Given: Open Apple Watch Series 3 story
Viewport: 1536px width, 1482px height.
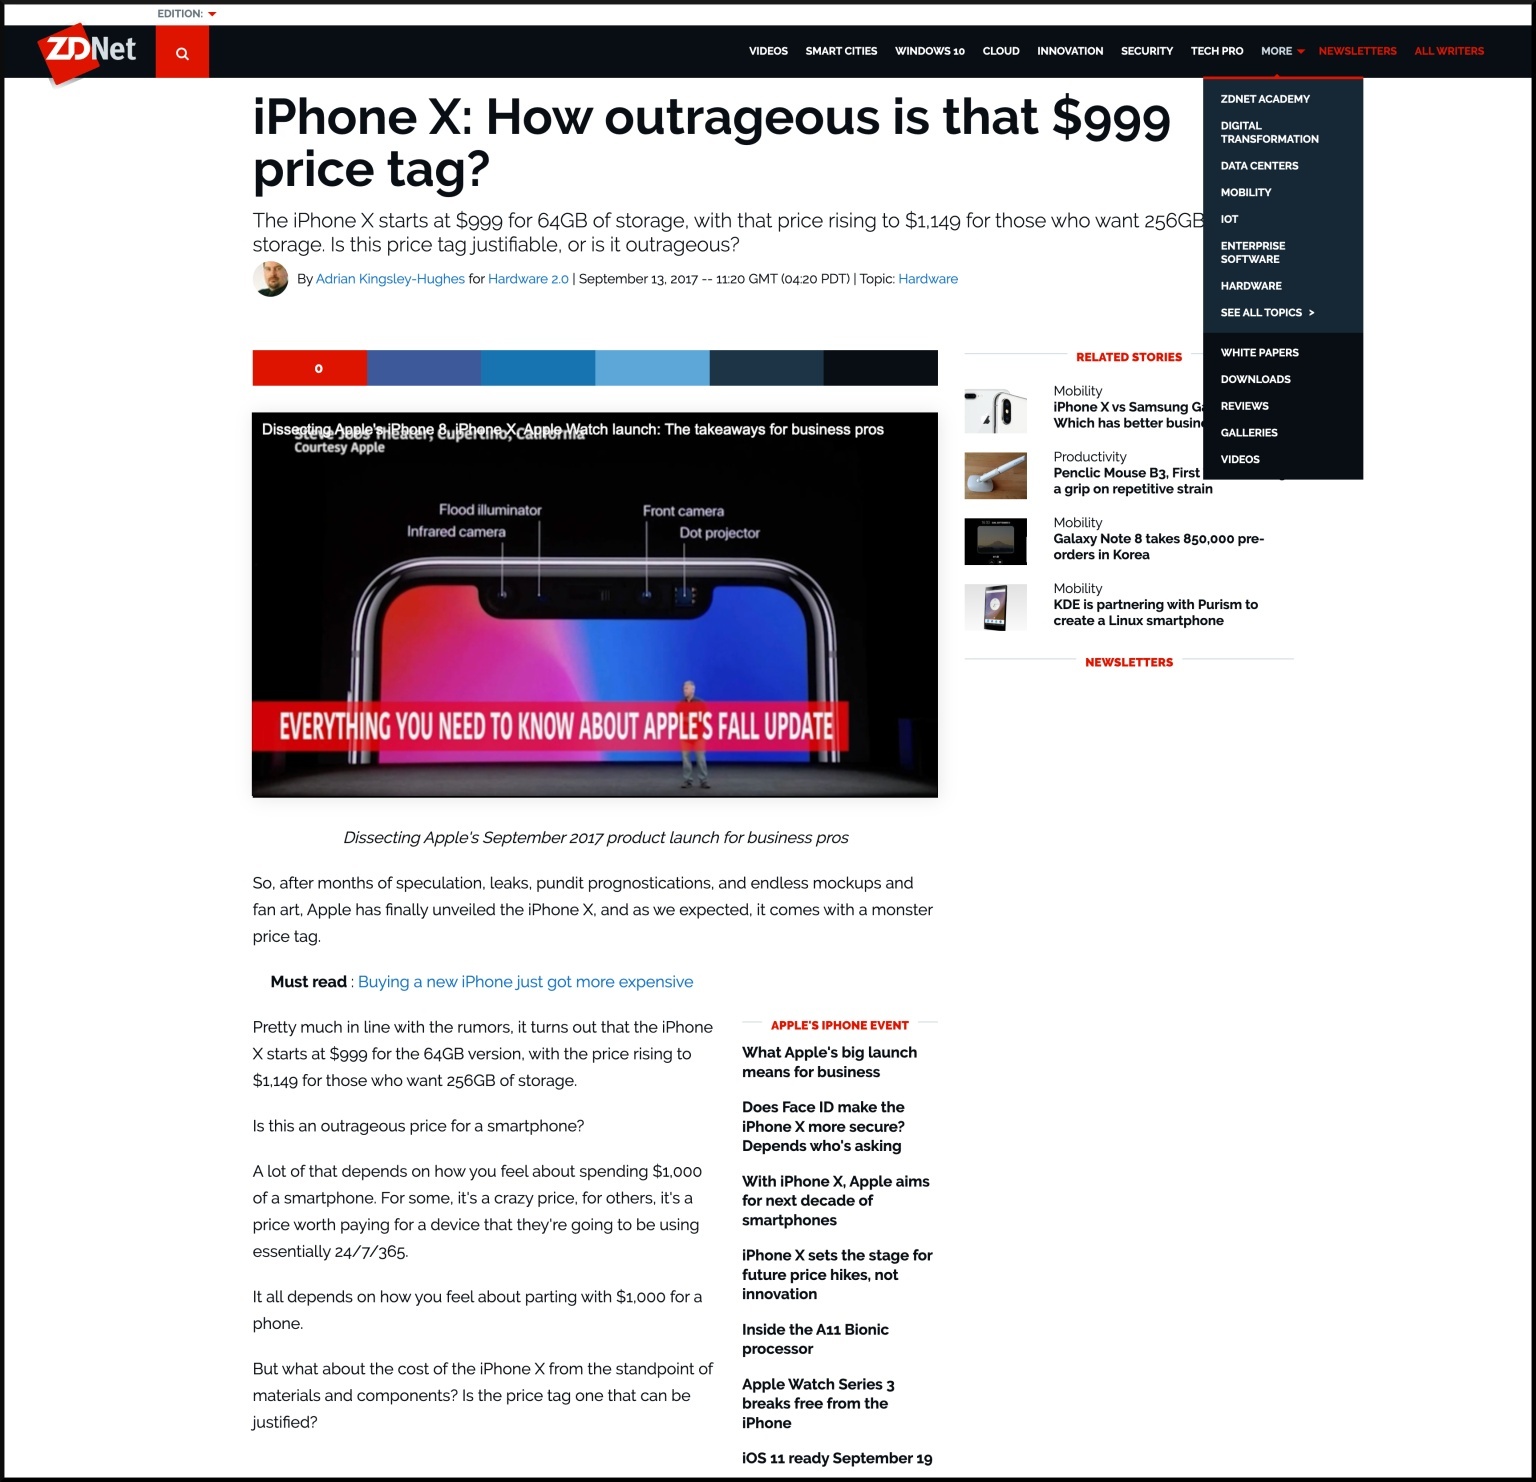Looking at the screenshot, I should [x=818, y=1404].
